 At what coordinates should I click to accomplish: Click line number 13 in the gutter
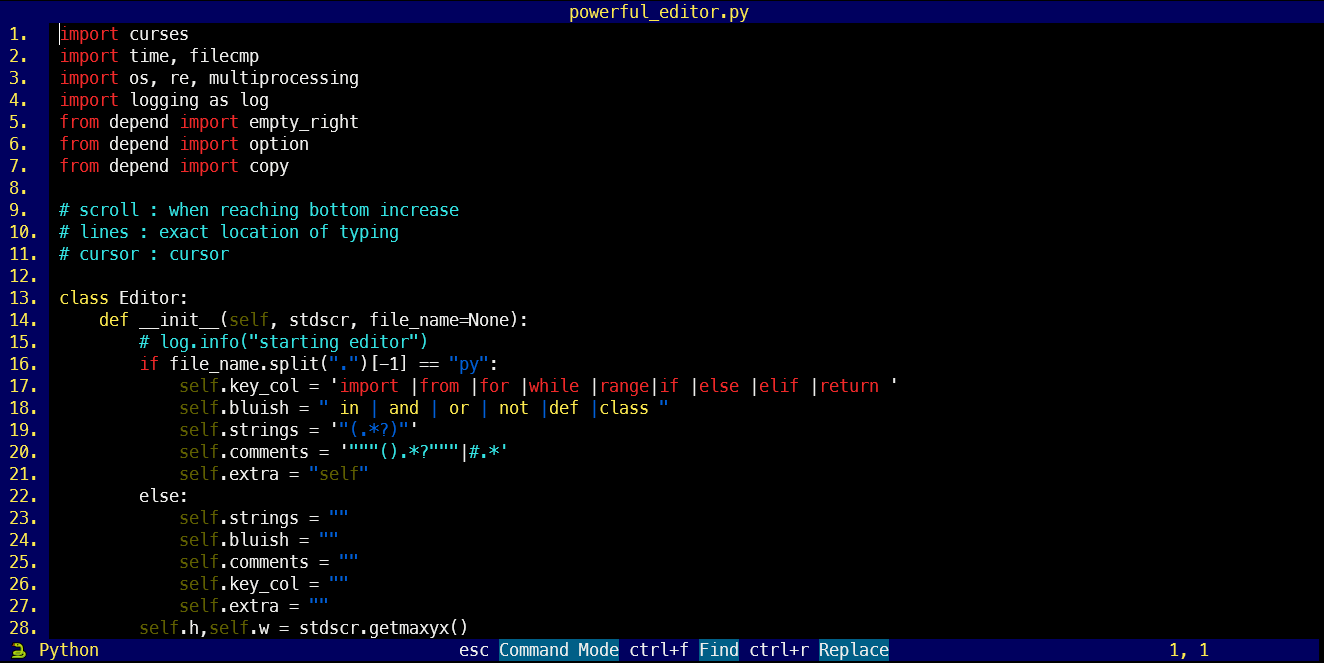(24, 298)
